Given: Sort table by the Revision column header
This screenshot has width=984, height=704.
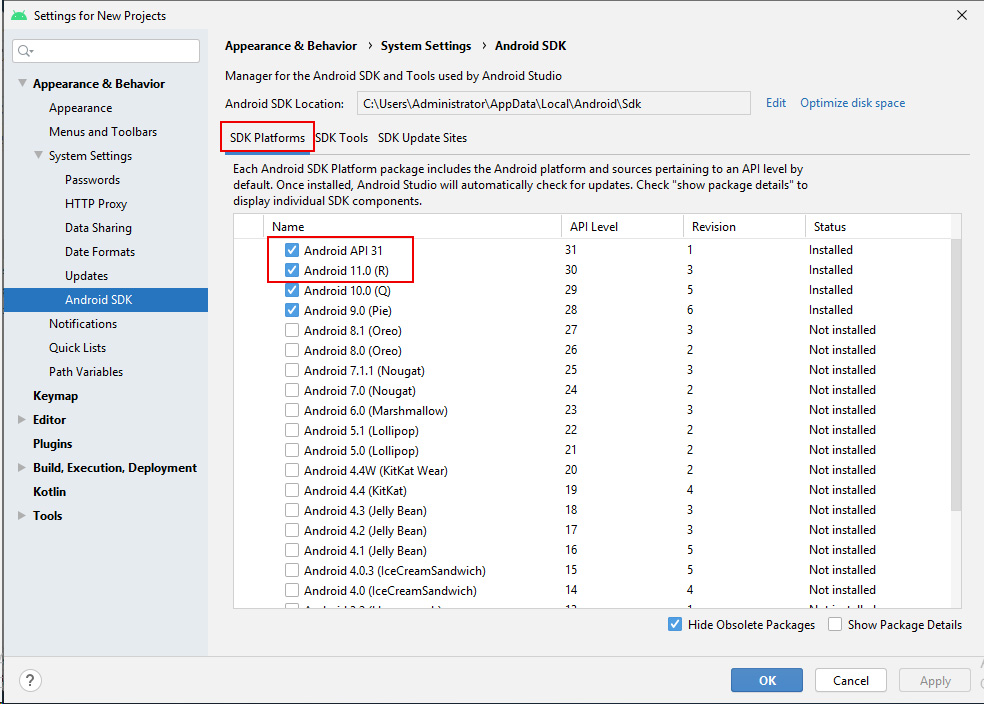Looking at the screenshot, I should pos(744,227).
